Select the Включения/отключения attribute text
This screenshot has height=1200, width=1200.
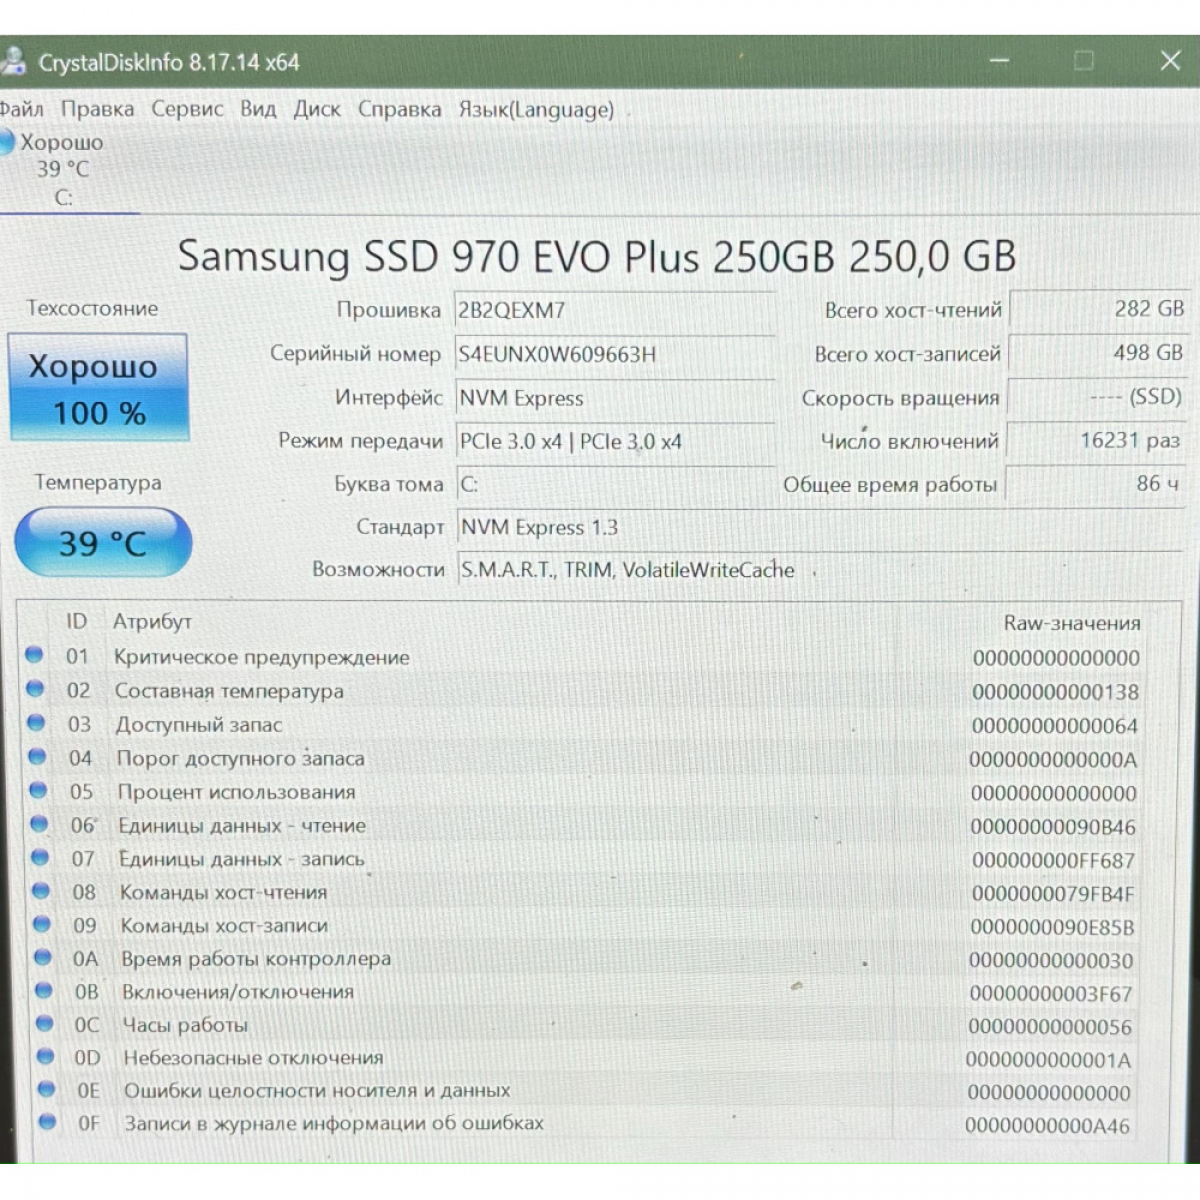pyautogui.click(x=238, y=992)
